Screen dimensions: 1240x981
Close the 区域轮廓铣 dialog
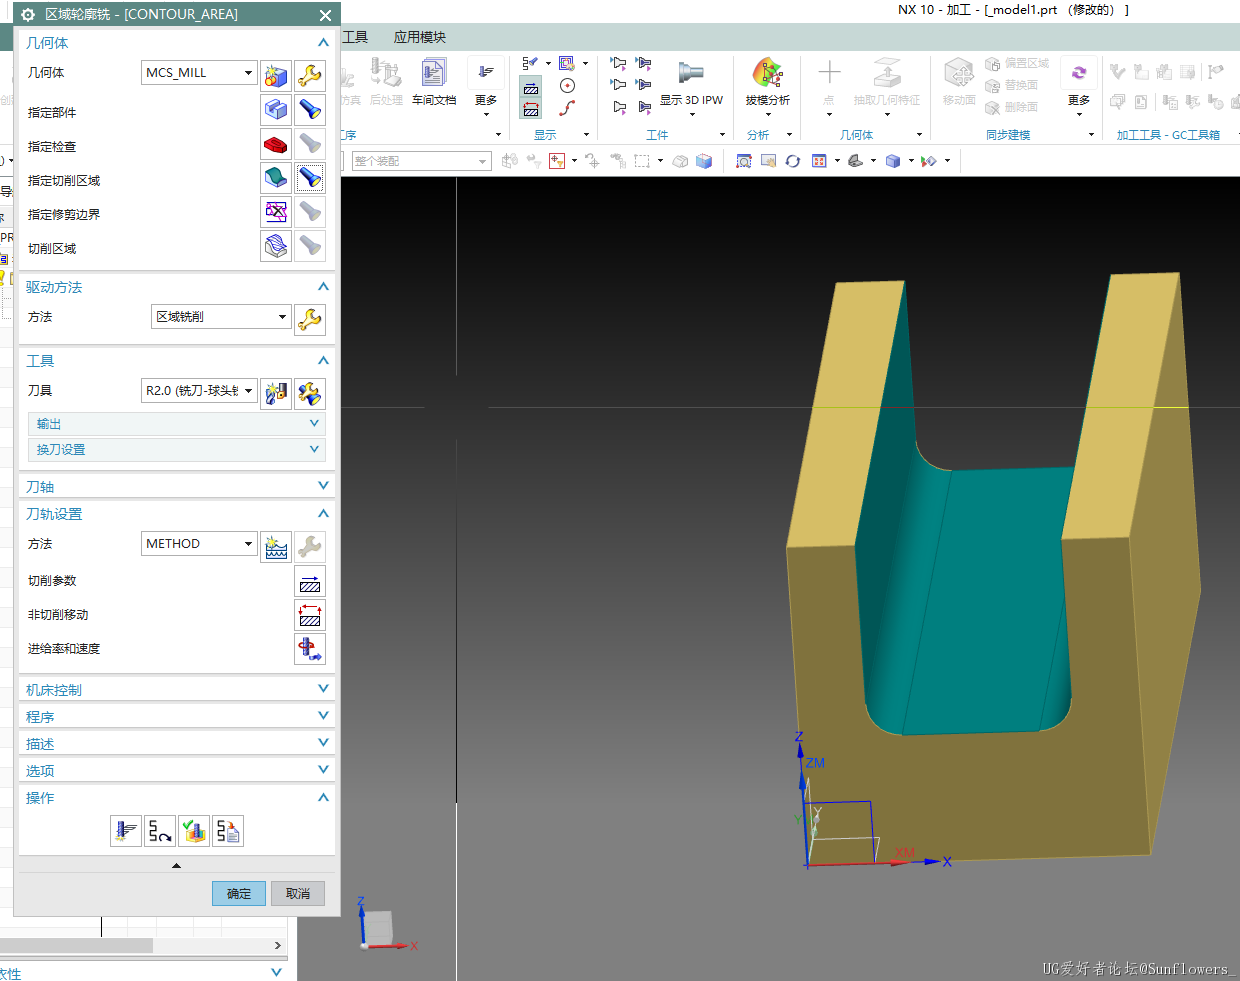325,15
